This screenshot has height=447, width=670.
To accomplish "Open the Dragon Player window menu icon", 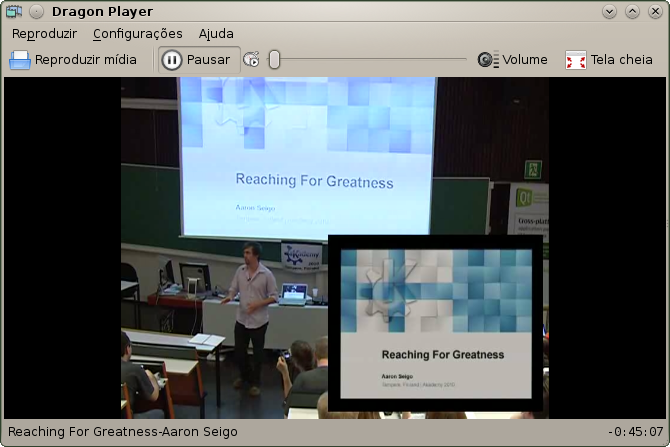I will coord(14,12).
